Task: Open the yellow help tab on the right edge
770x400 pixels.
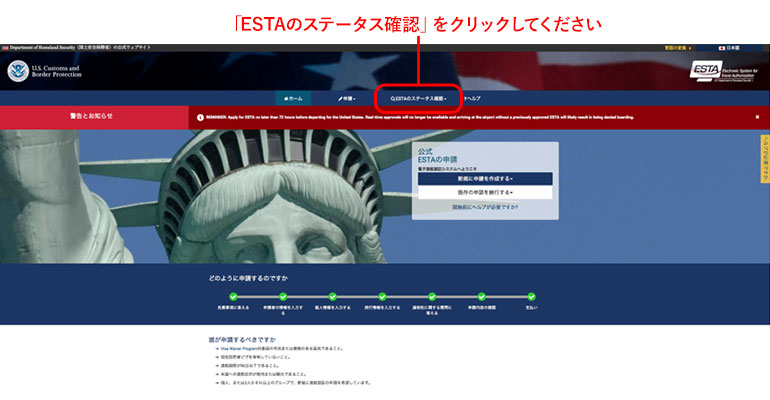Action: coord(765,159)
